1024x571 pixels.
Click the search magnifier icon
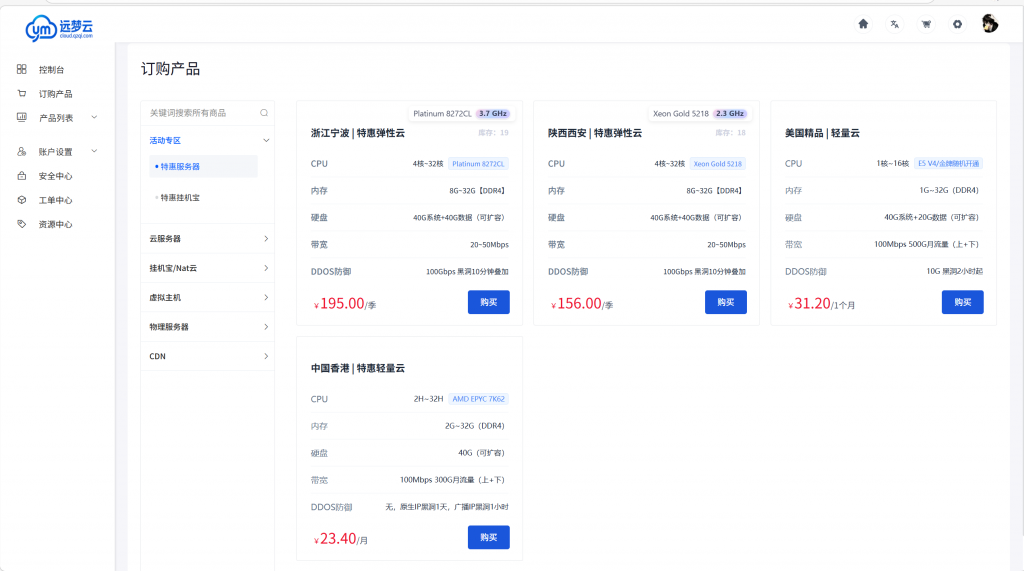coord(264,113)
